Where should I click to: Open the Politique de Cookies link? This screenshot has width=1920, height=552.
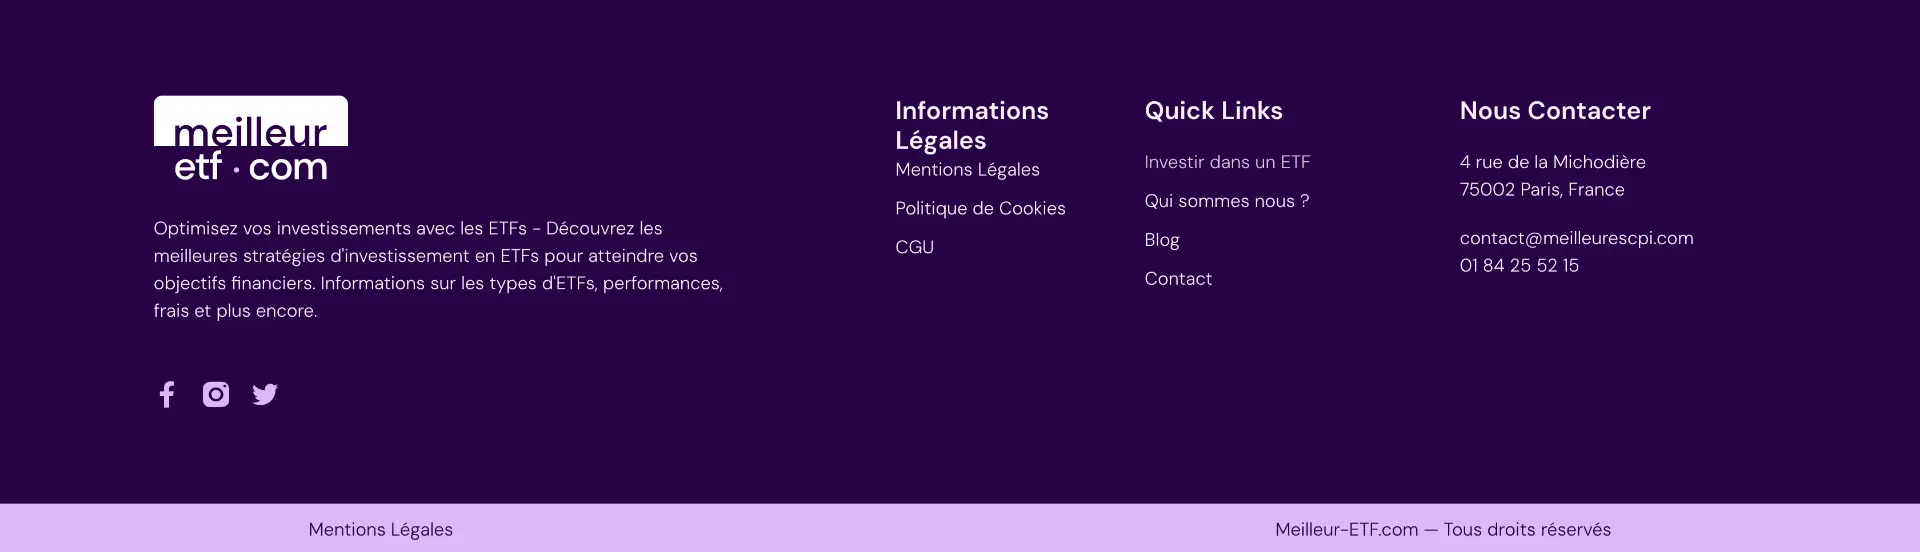(x=980, y=209)
